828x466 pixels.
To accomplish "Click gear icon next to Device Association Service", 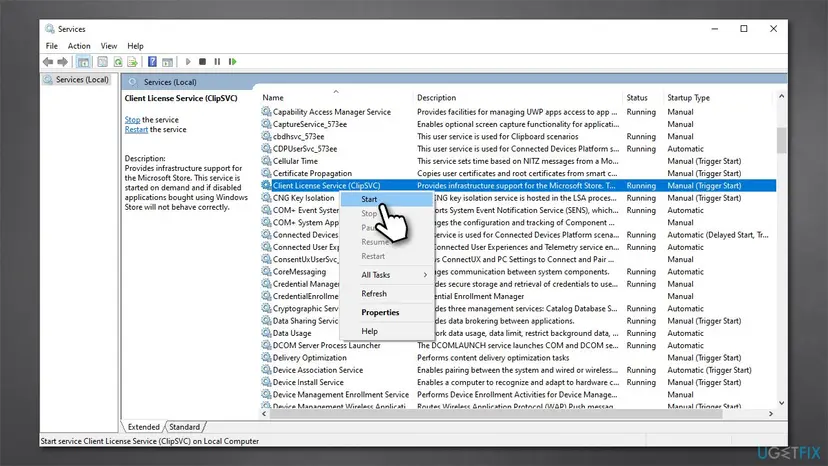I will (266, 370).
